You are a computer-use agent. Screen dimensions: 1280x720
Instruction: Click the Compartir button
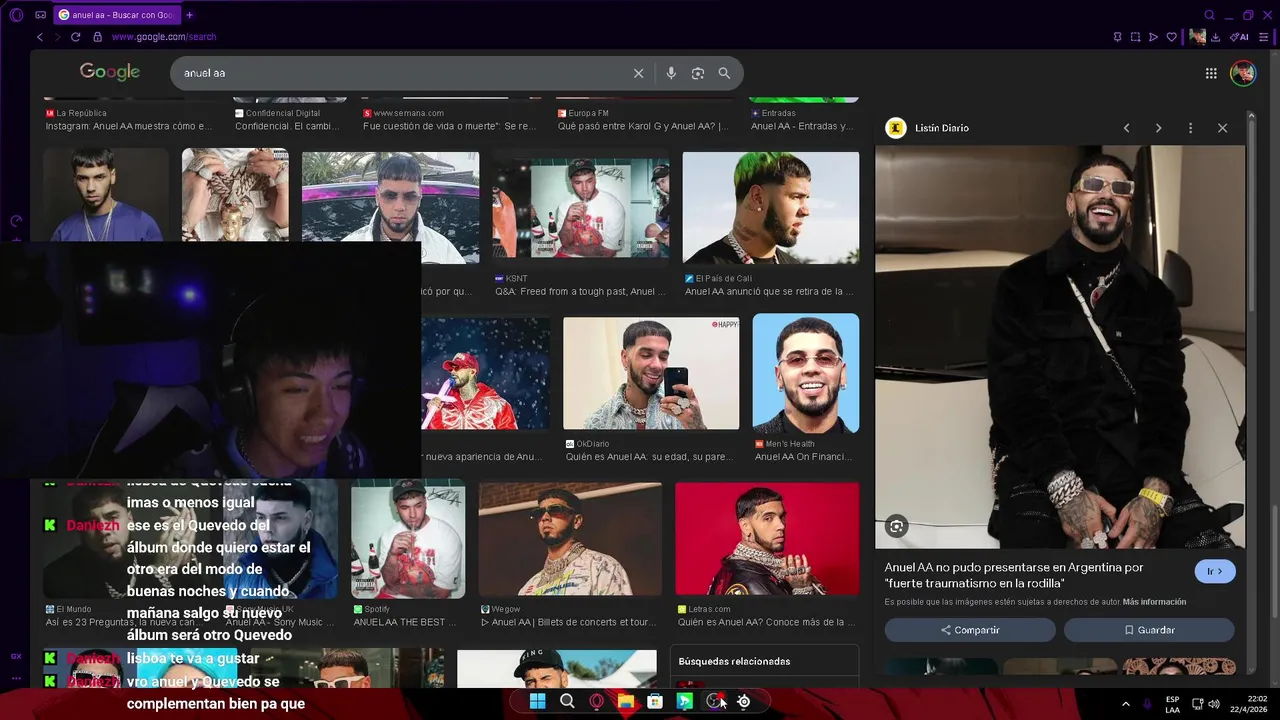click(970, 630)
